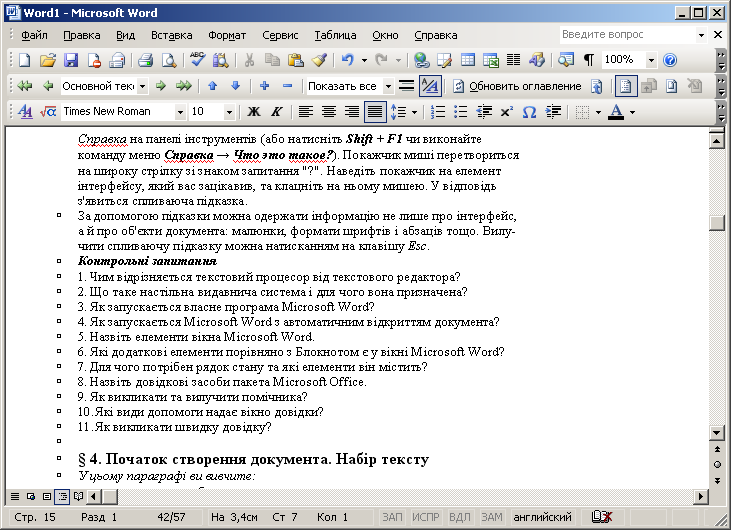Decrease indent with left-arrow icon
This screenshot has height=530, width=731.
[x=484, y=112]
